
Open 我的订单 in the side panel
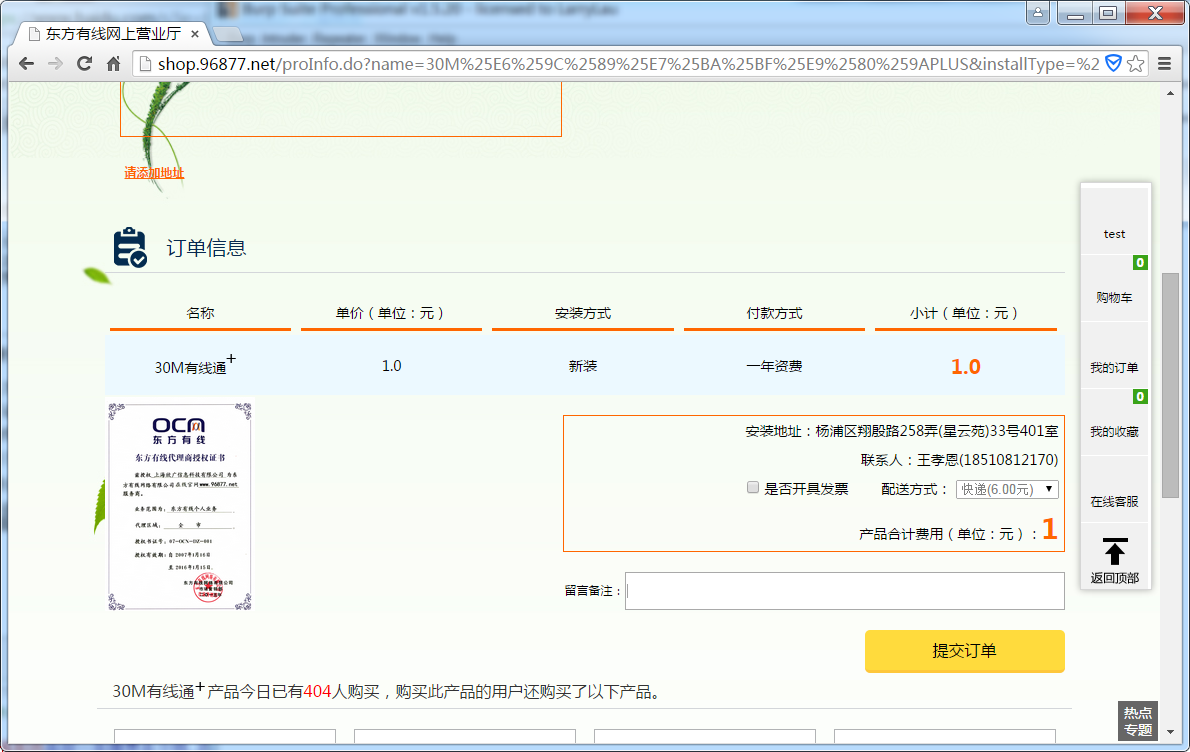click(1114, 367)
